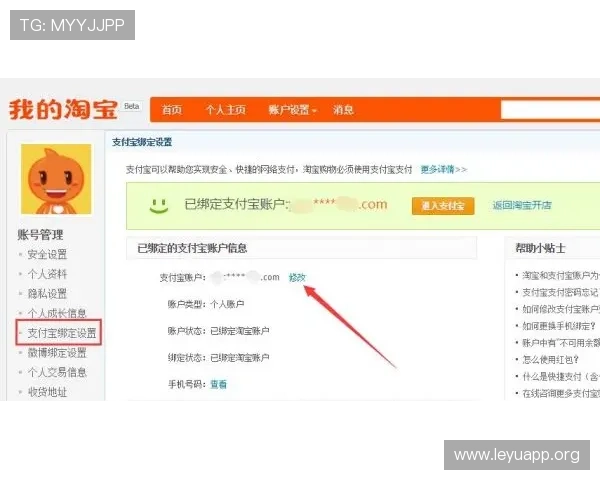
Task: Click the text 账户状态: 已绑定淘宝账户
Action: click(218, 331)
